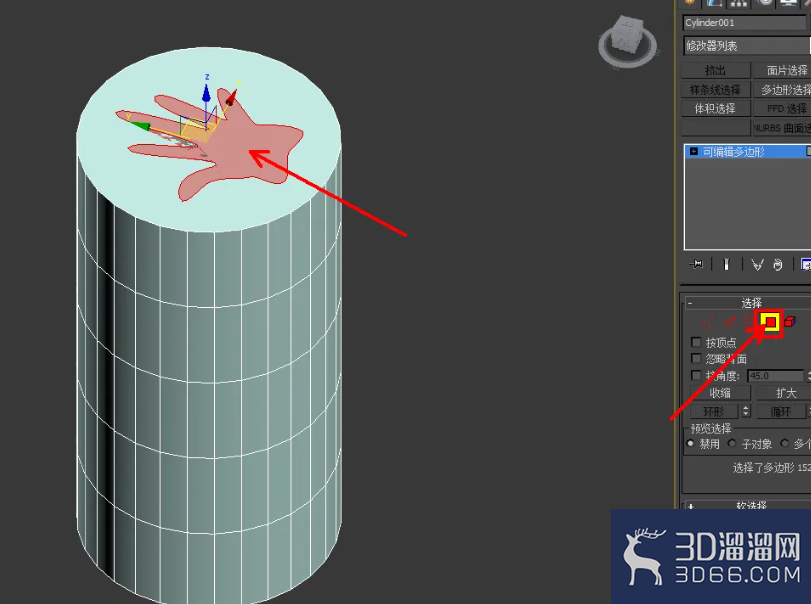Enable the 忽略背面 checkbox

(696, 358)
